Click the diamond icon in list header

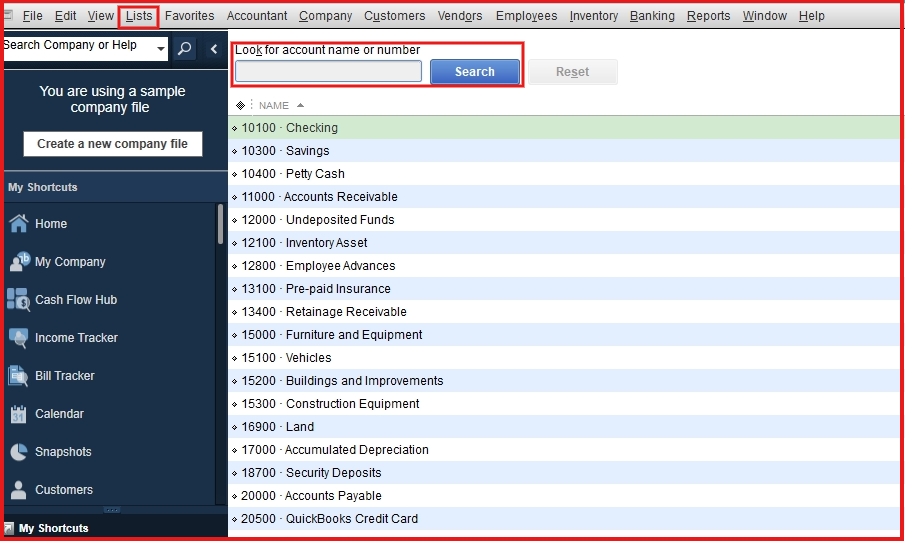pos(240,105)
